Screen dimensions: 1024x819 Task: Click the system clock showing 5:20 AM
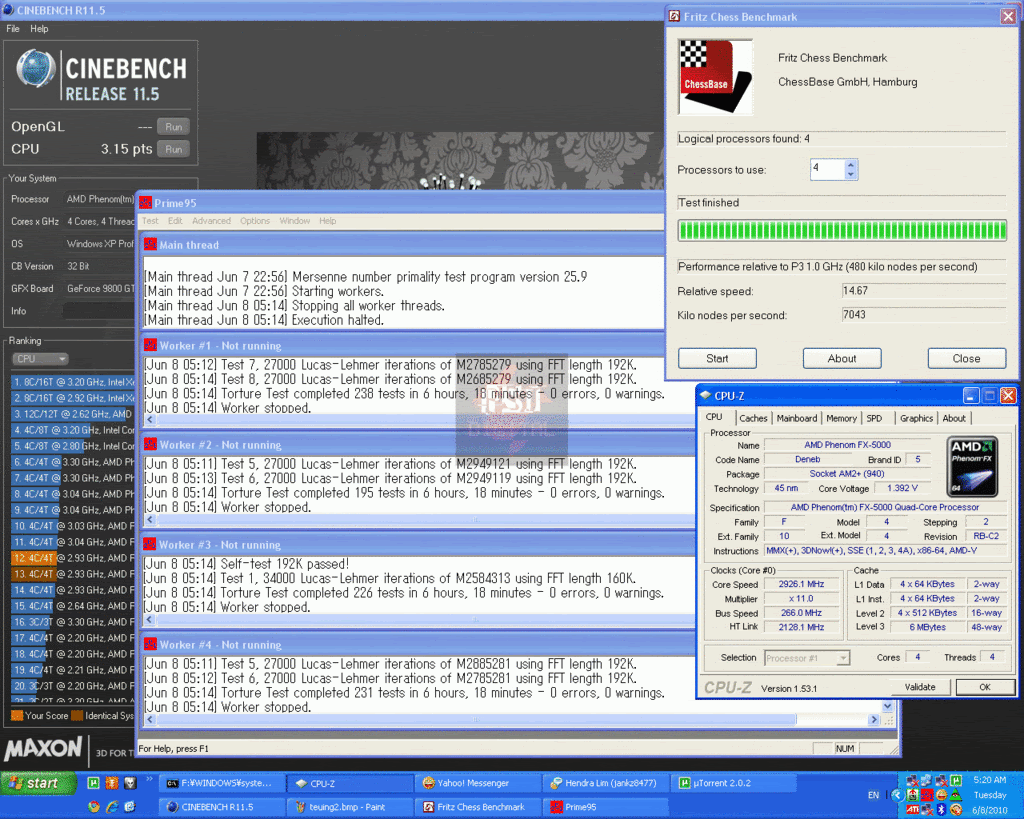tap(989, 780)
